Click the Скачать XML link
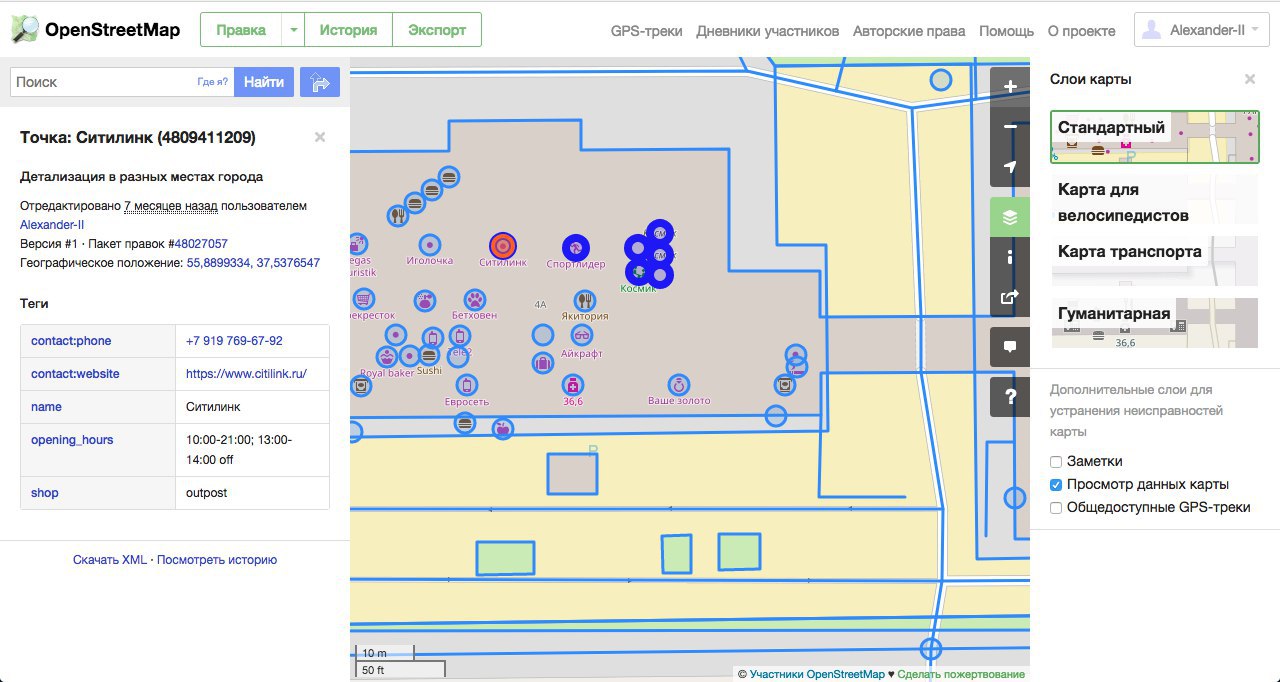Image resolution: width=1280 pixels, height=682 pixels. coord(110,560)
